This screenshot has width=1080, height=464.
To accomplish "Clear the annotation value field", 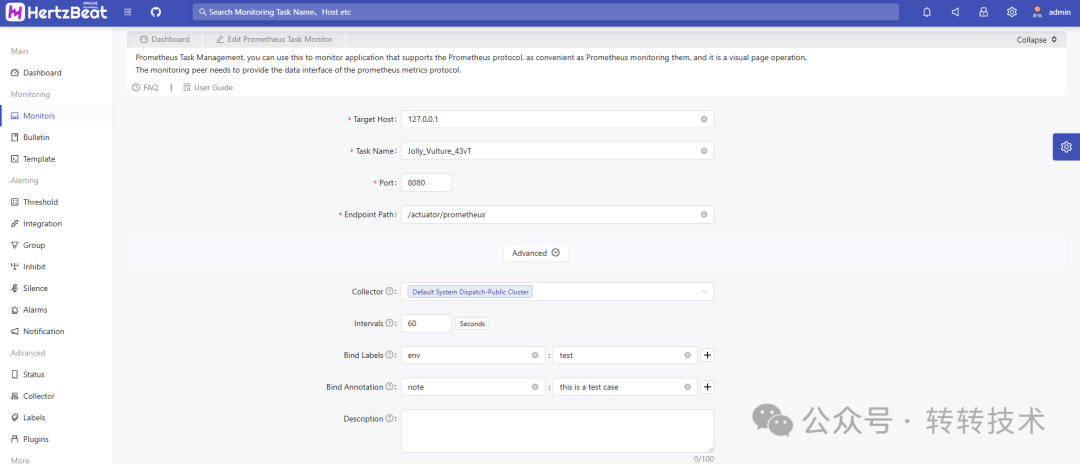I will tap(687, 387).
